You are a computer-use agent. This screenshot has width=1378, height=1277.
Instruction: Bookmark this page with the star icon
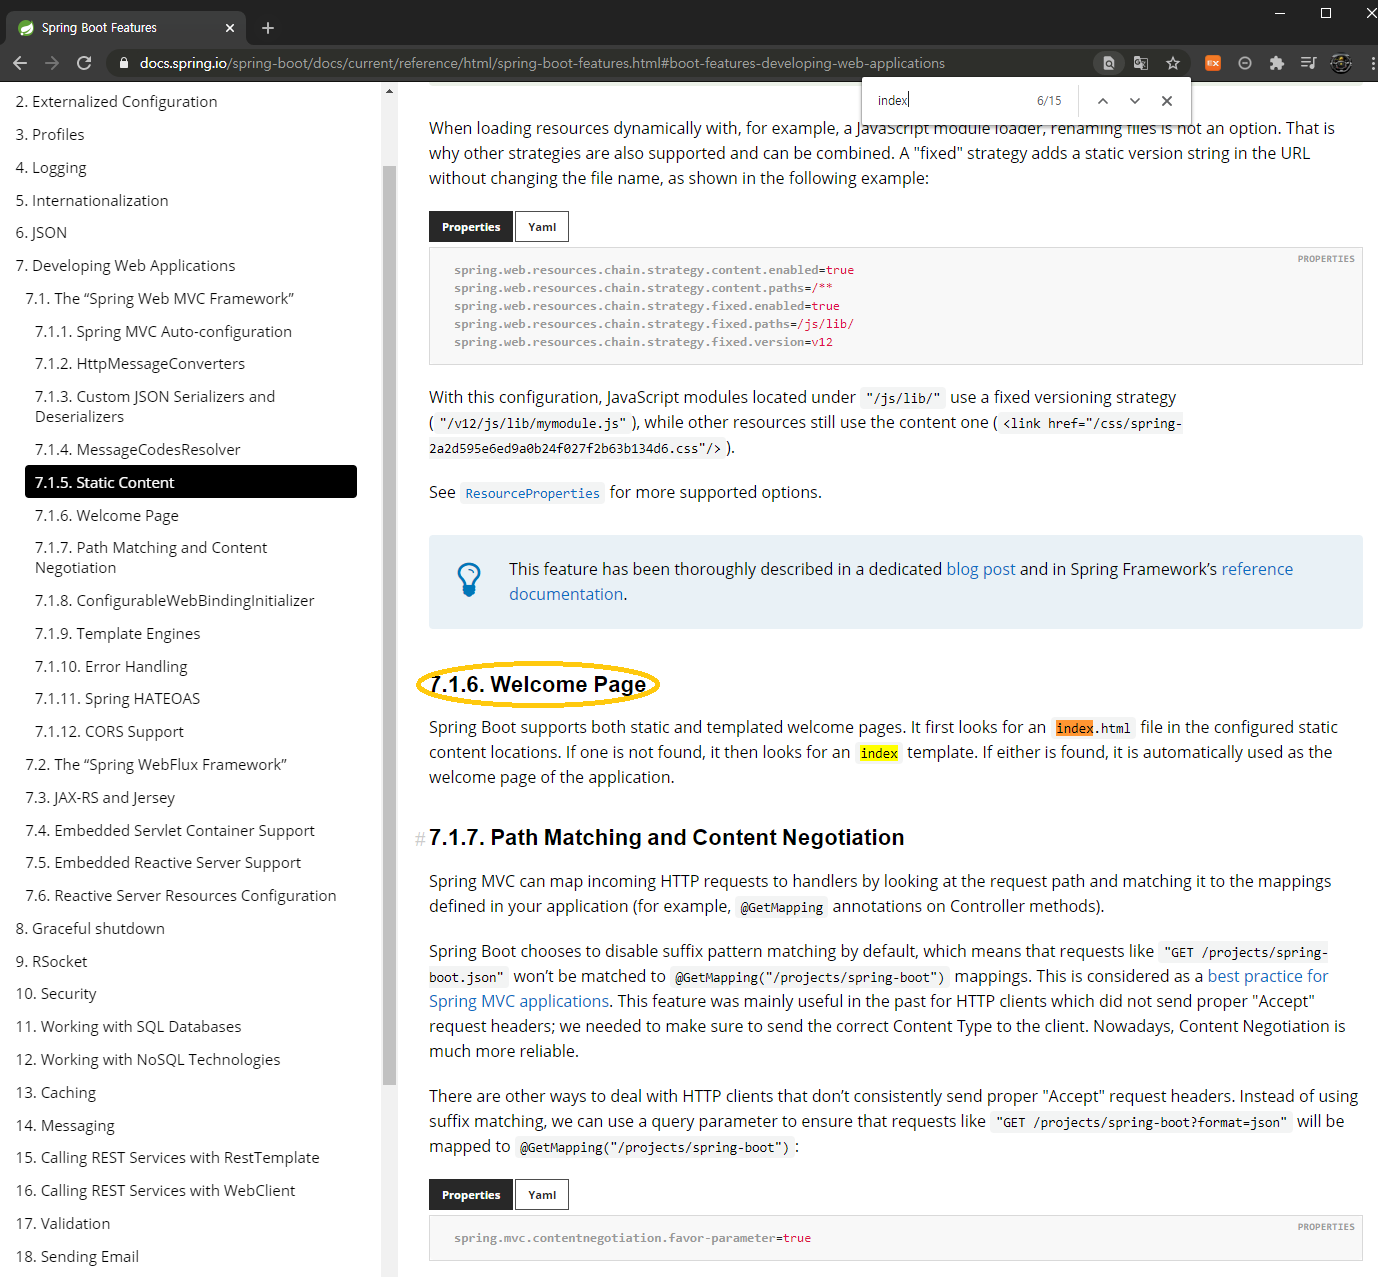[1173, 63]
